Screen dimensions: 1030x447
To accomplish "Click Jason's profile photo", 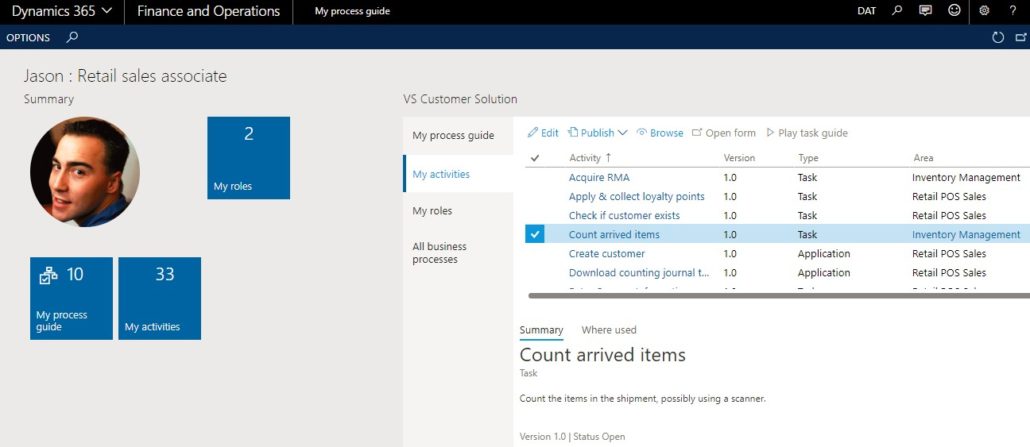I will (x=85, y=172).
